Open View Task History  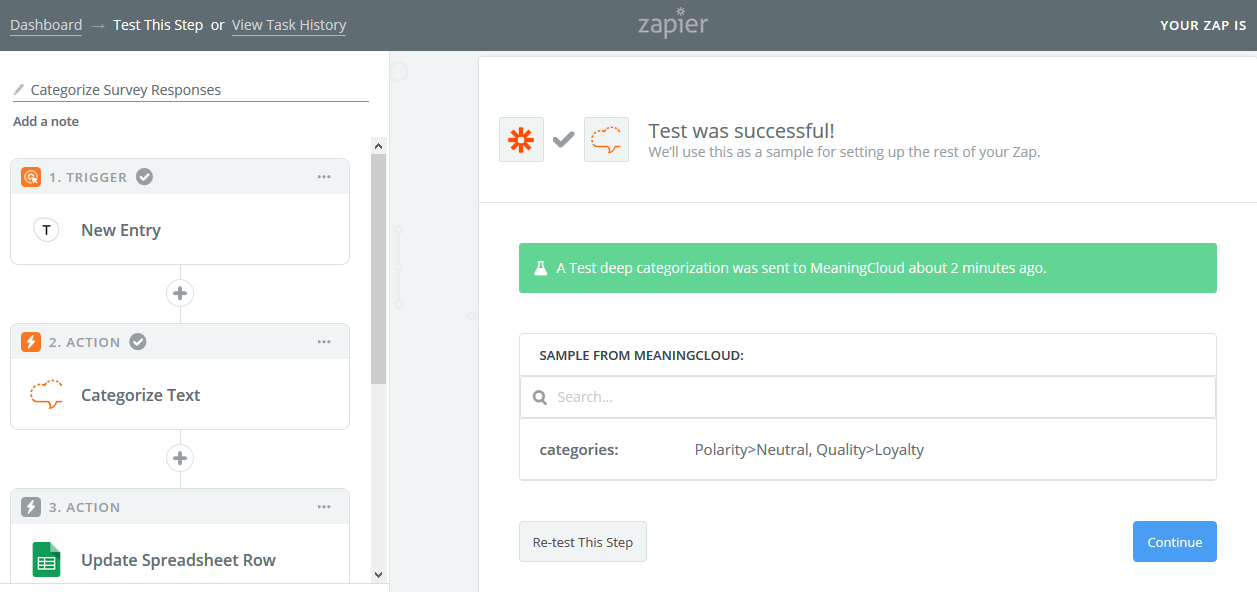[x=289, y=25]
